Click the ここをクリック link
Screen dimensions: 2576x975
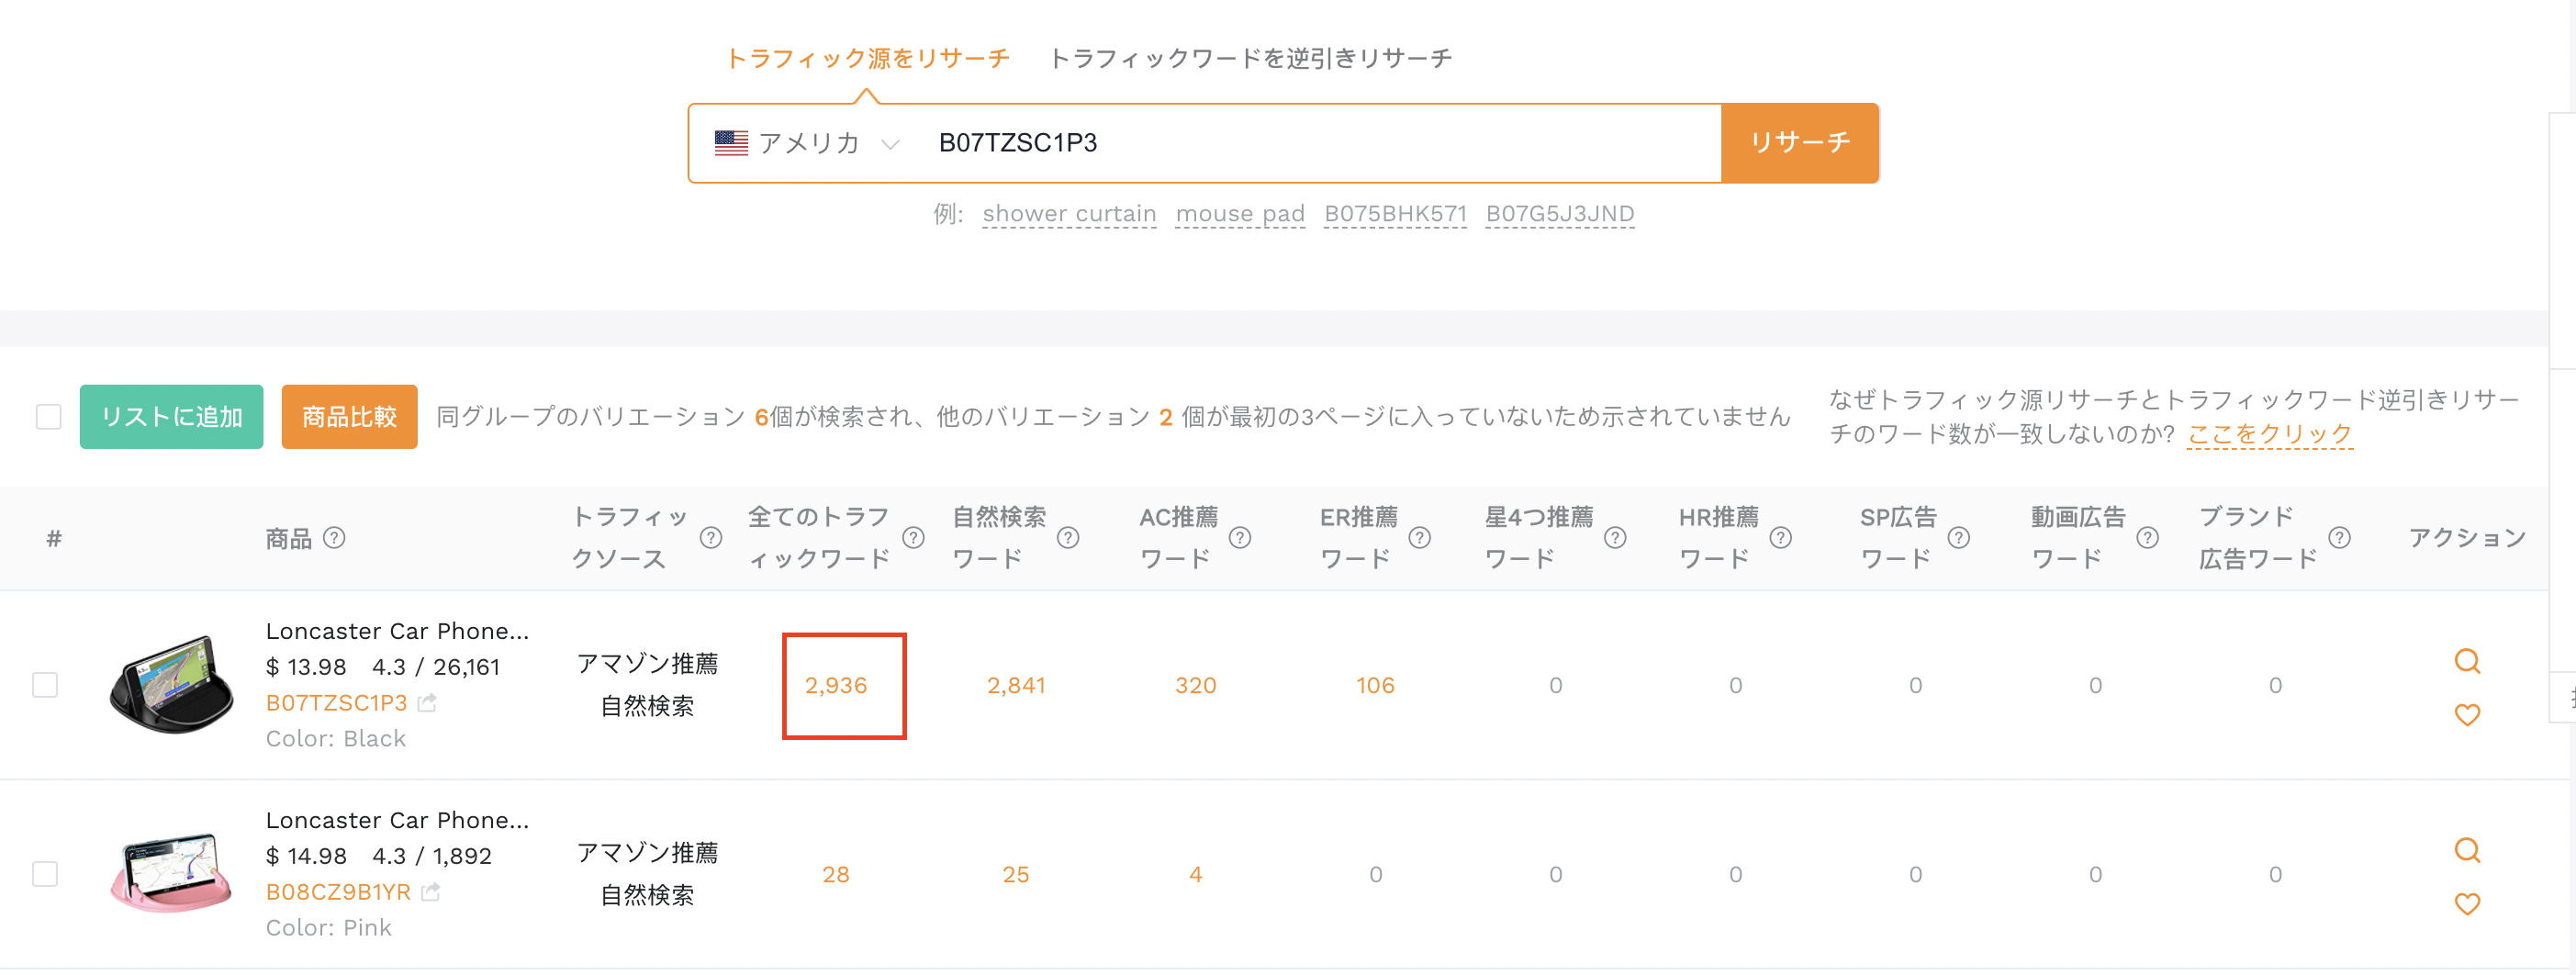point(2270,434)
